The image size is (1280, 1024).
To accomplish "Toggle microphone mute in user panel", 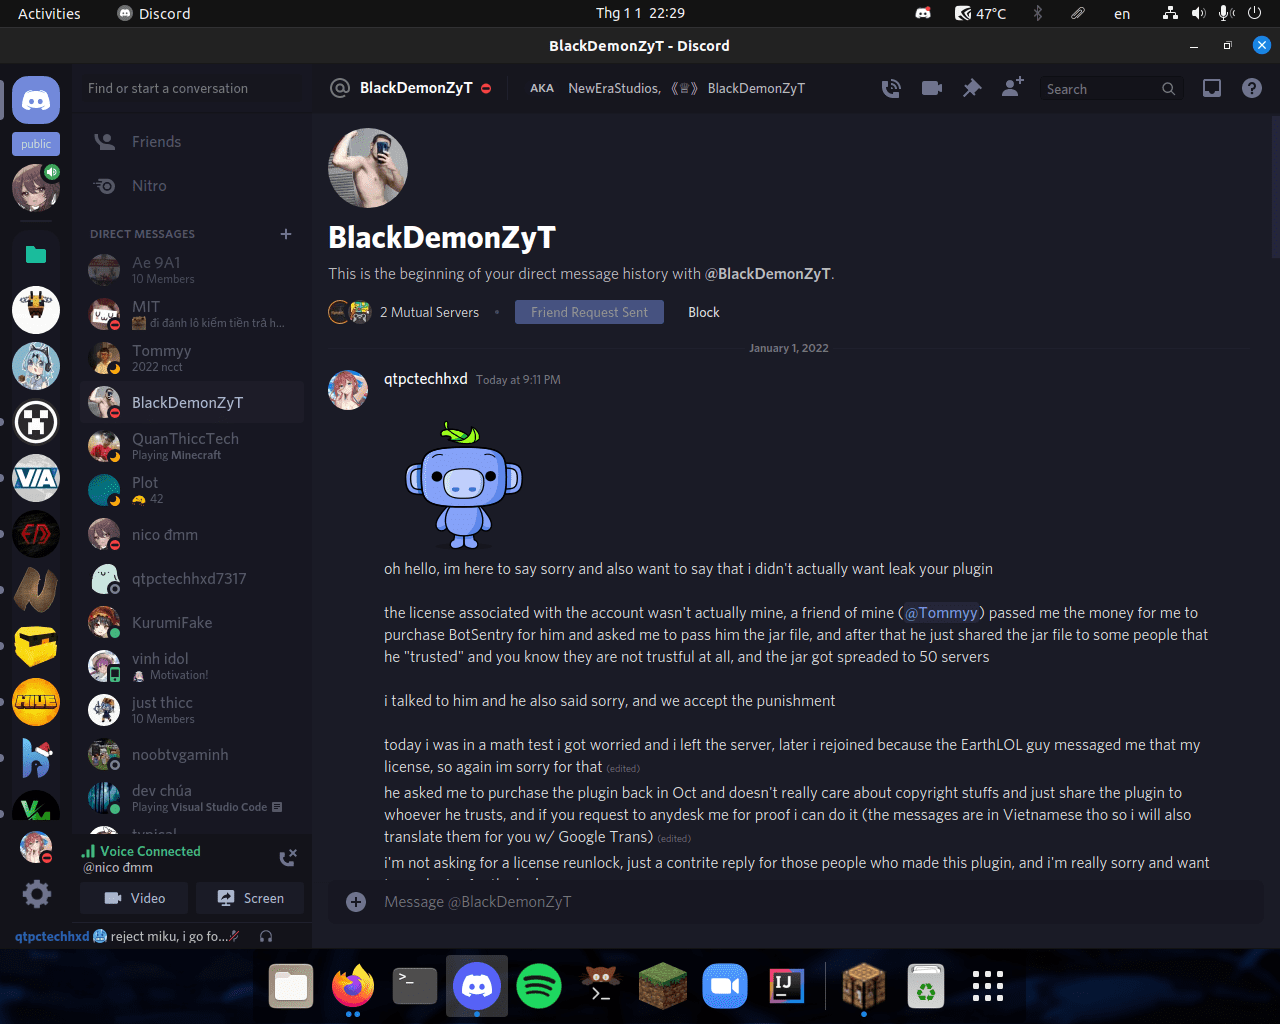I will click(x=234, y=936).
